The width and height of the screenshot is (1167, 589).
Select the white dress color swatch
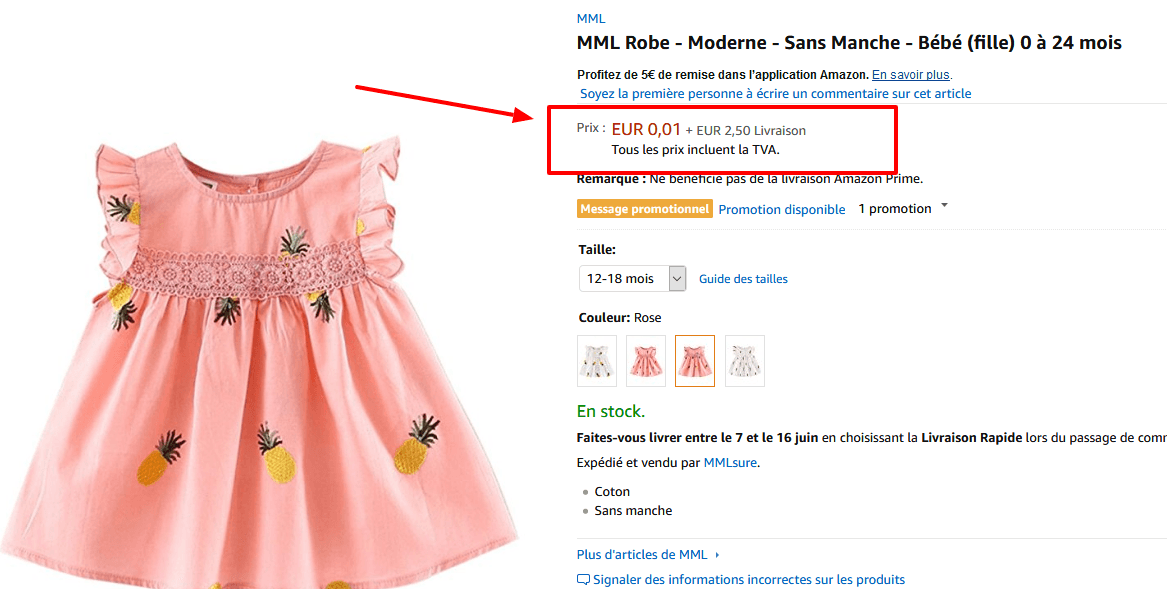597,361
